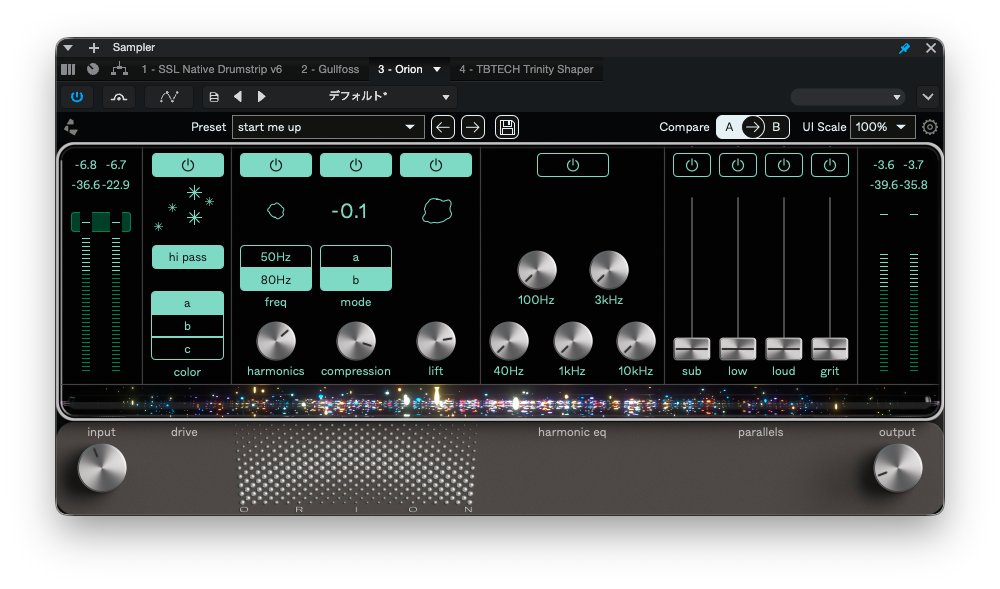This screenshot has width=1000, height=589.
Task: Load previous Orion preset left arrow
Action: click(x=443, y=127)
